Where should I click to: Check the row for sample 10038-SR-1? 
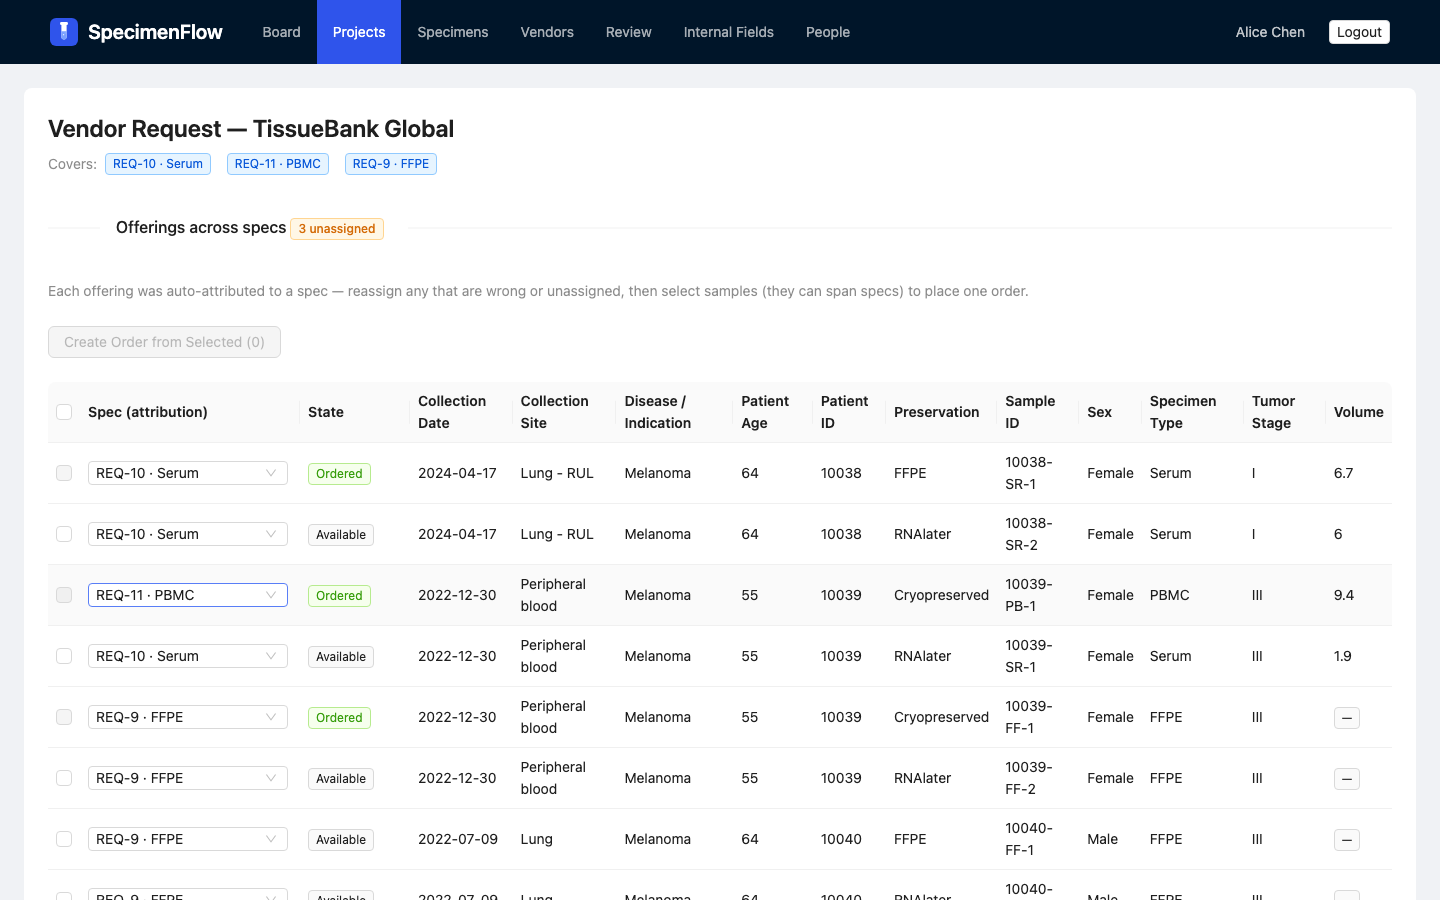64,473
